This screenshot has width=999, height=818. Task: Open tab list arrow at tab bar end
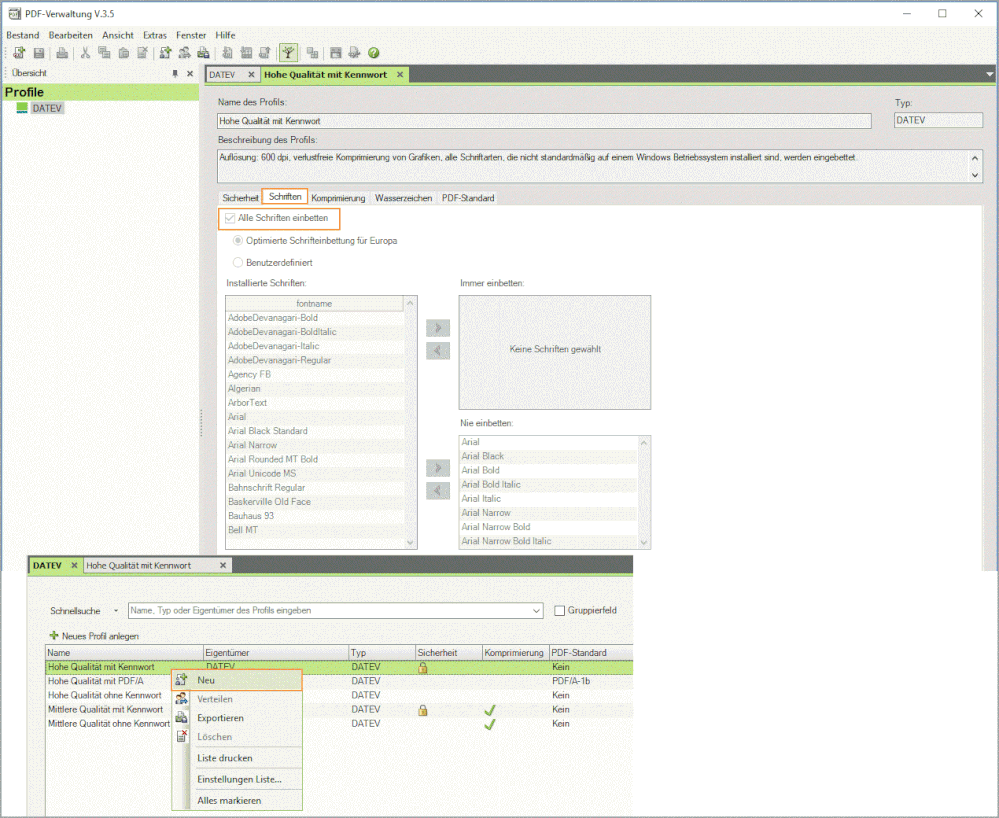[x=989, y=75]
